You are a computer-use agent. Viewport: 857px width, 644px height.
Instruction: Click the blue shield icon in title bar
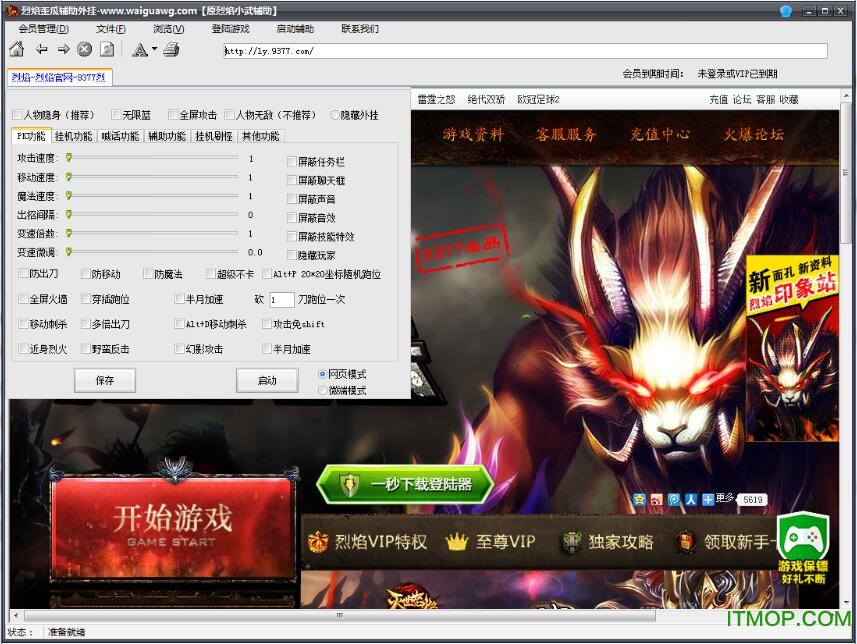pos(786,11)
